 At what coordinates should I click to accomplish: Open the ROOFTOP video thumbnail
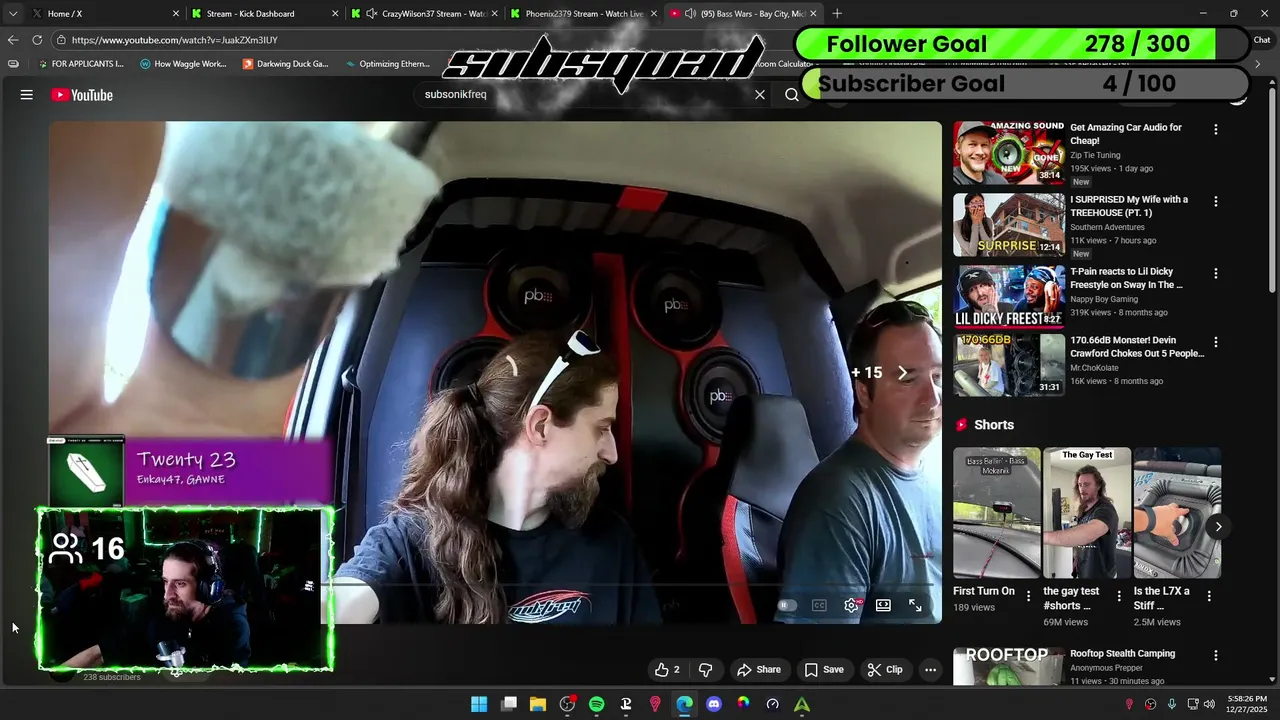(x=1008, y=666)
